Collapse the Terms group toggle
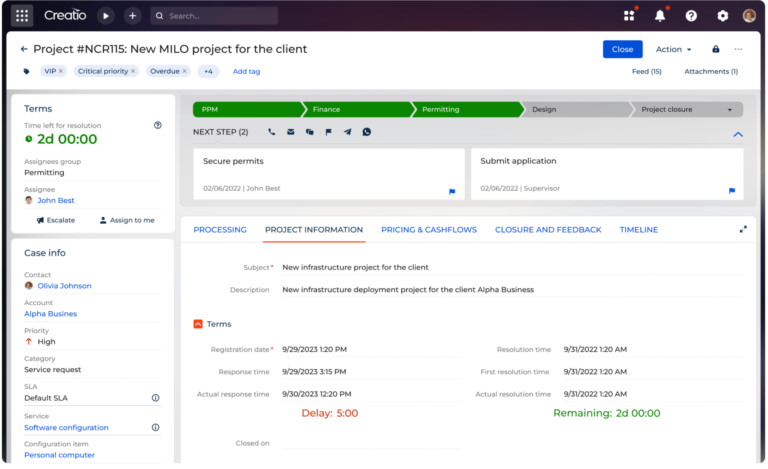This screenshot has height=469, width=768. point(198,324)
